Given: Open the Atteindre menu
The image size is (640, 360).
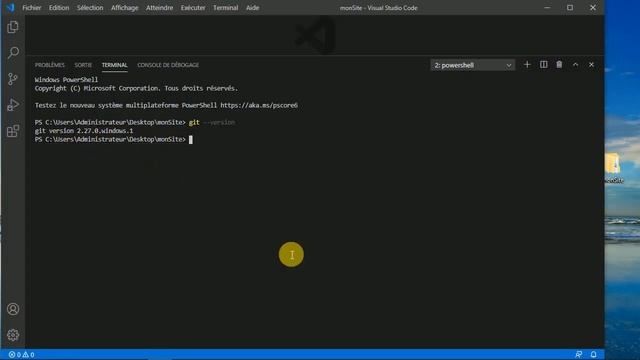Looking at the screenshot, I should tap(159, 8).
